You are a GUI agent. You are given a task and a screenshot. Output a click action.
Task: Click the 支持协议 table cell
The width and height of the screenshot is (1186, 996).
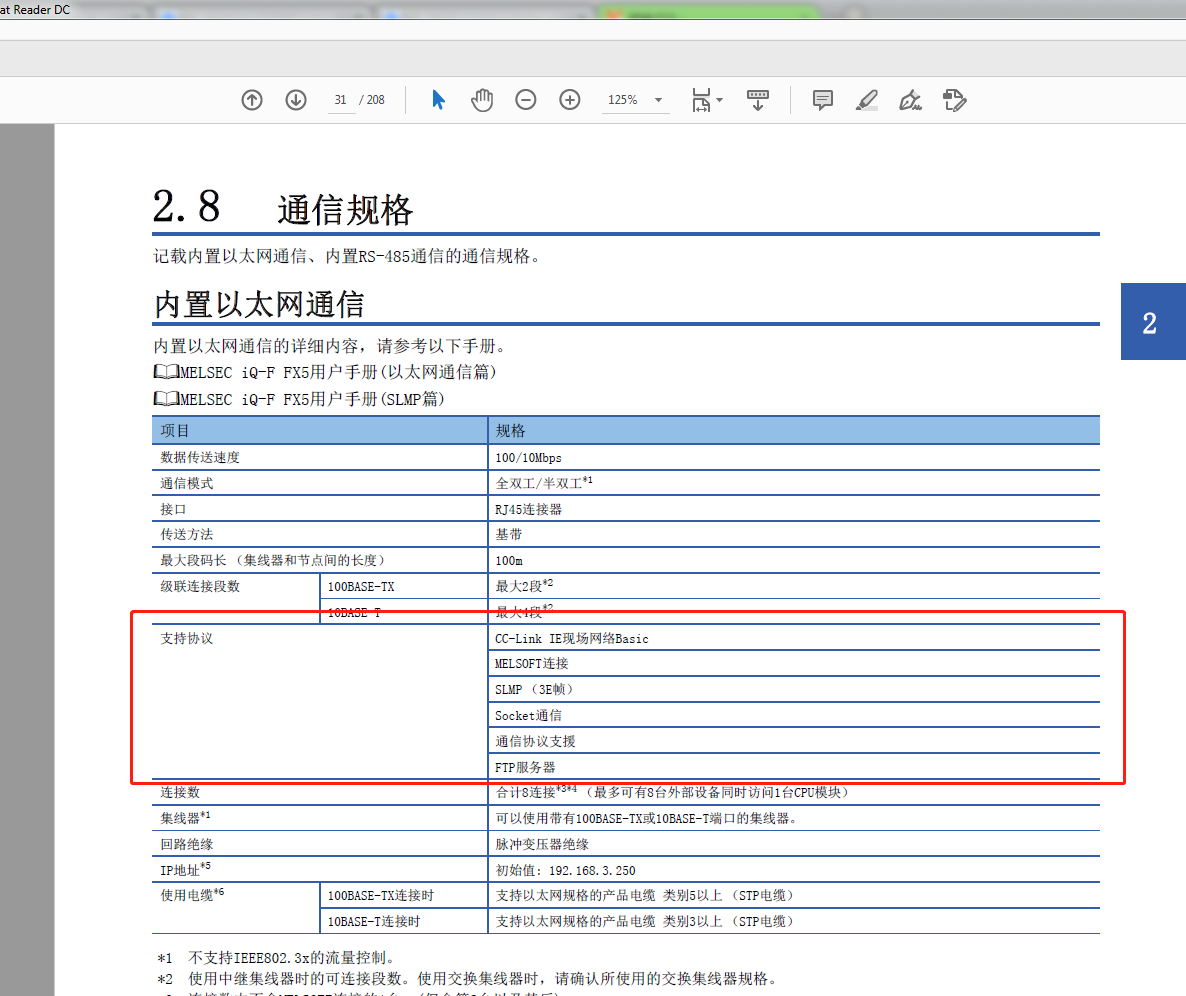pos(187,638)
